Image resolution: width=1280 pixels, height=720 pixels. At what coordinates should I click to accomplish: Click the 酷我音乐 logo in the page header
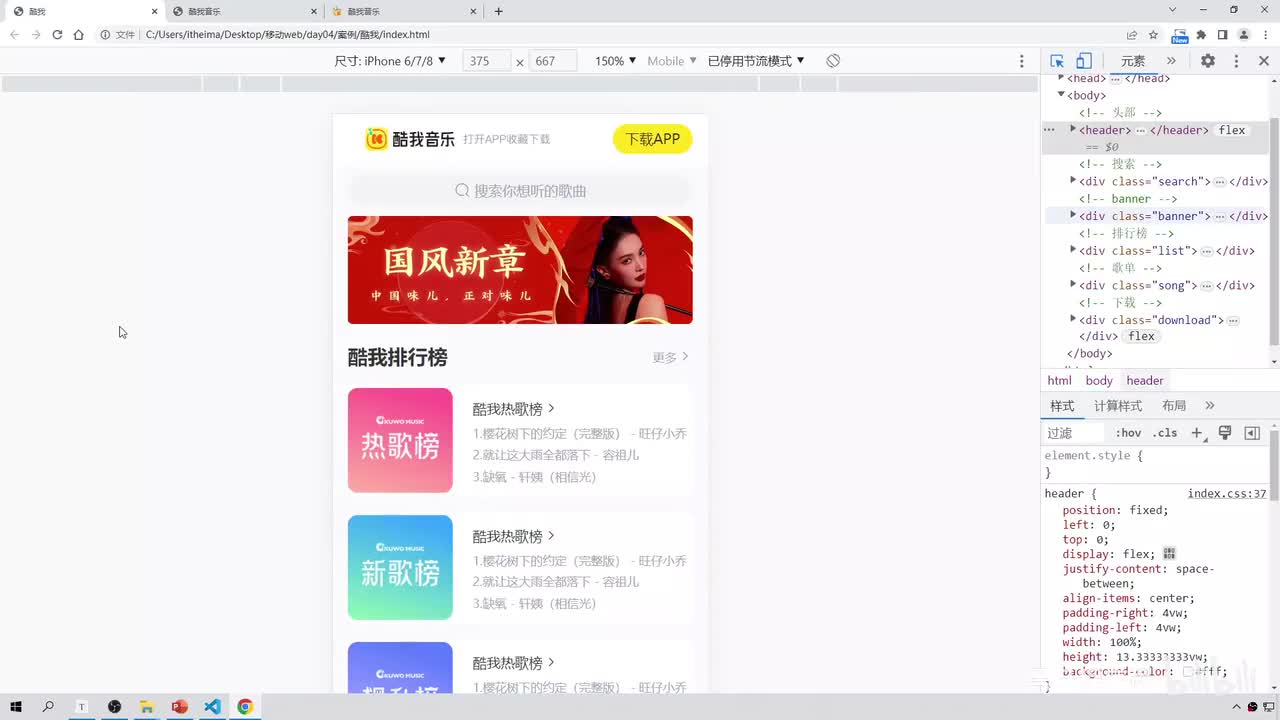click(x=410, y=139)
